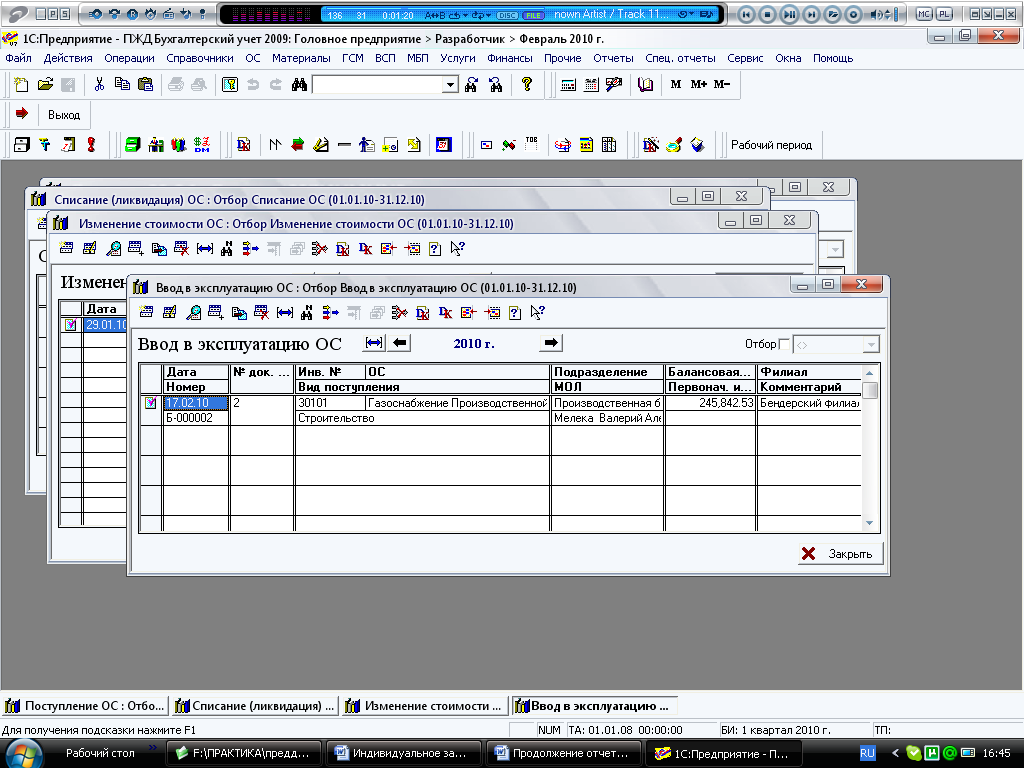Image resolution: width=1024 pixels, height=768 pixels.
Task: Select cell Б-000002 document number
Action: tap(196, 418)
